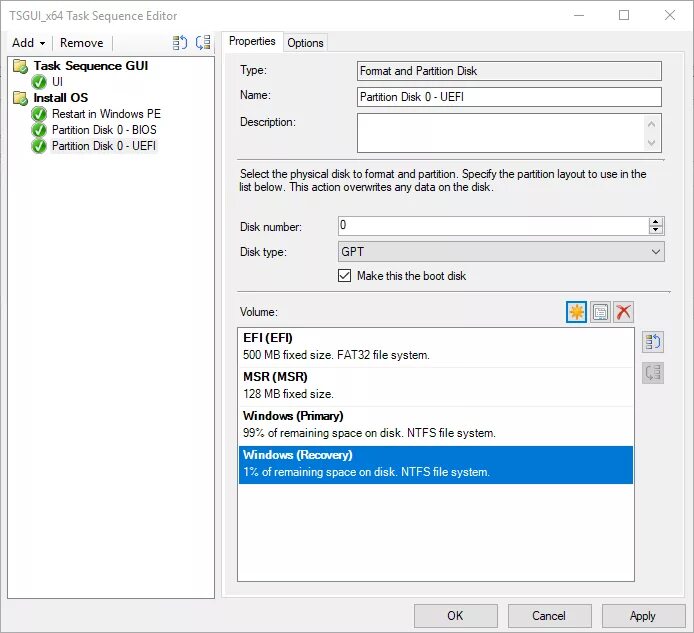Select the Partition Disk 0 - BIOS step

click(104, 130)
